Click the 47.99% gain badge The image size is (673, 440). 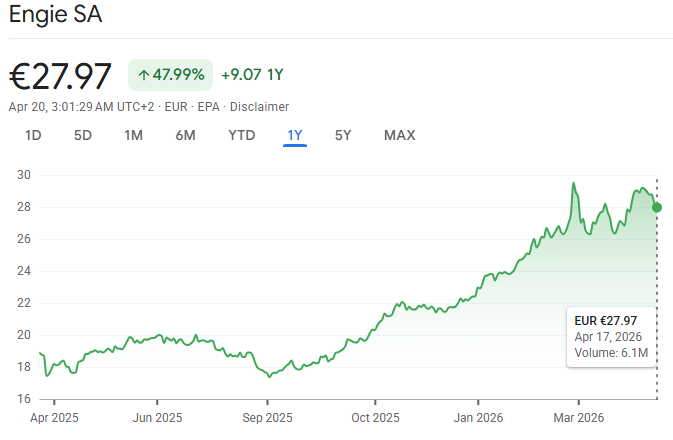[x=170, y=75]
